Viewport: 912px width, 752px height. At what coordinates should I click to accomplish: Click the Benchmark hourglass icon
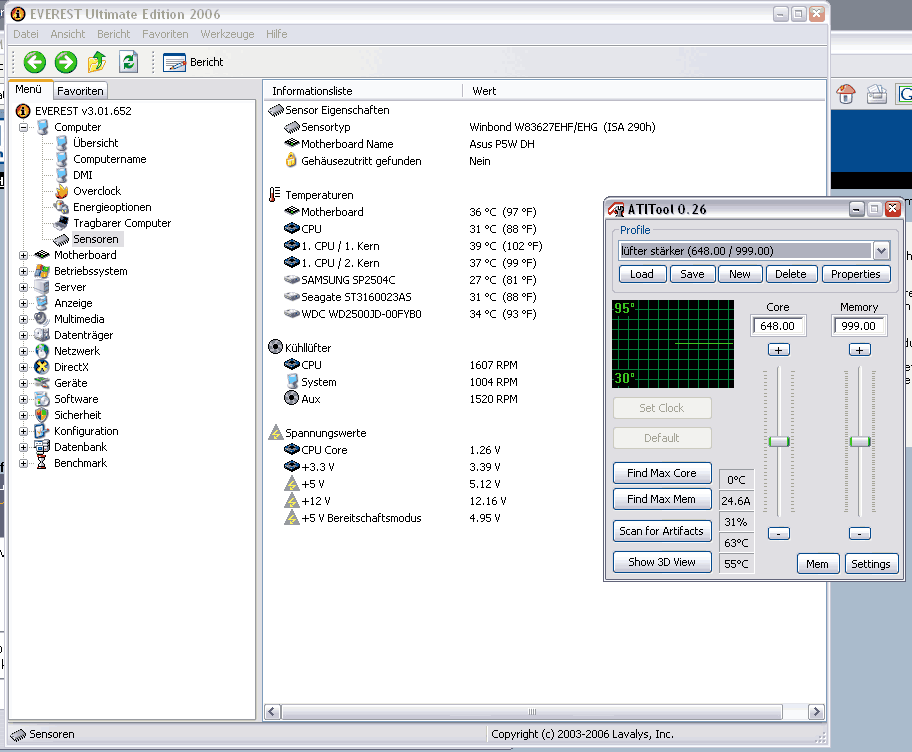pyautogui.click(x=42, y=463)
